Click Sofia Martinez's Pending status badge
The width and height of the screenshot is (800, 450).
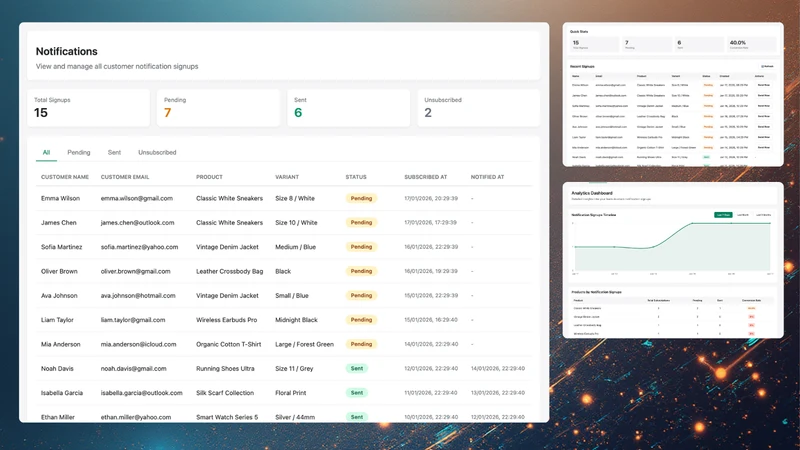[361, 247]
